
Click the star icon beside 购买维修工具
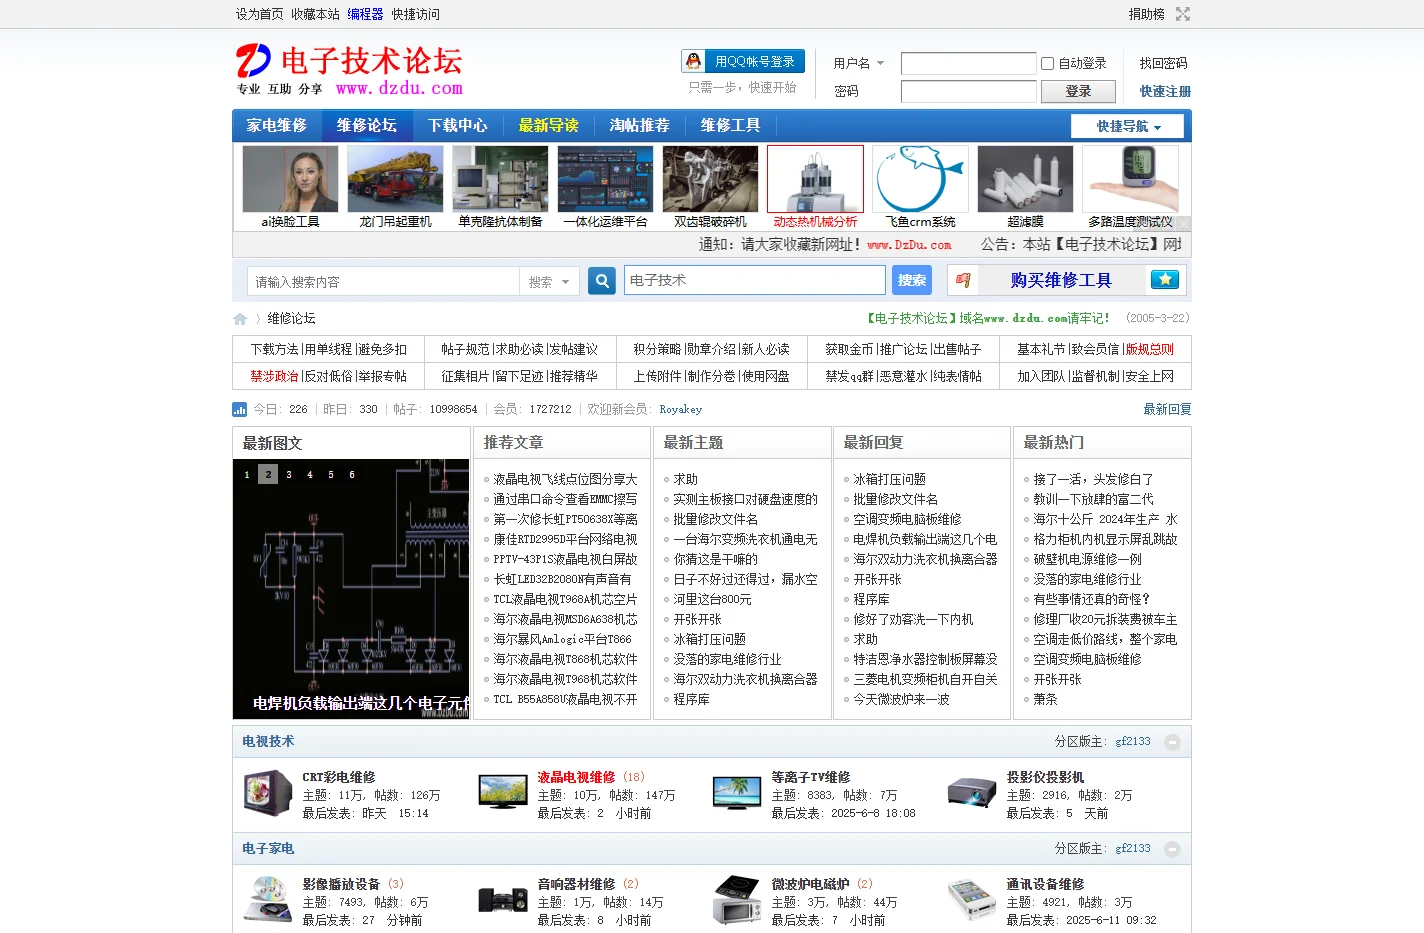(1165, 280)
